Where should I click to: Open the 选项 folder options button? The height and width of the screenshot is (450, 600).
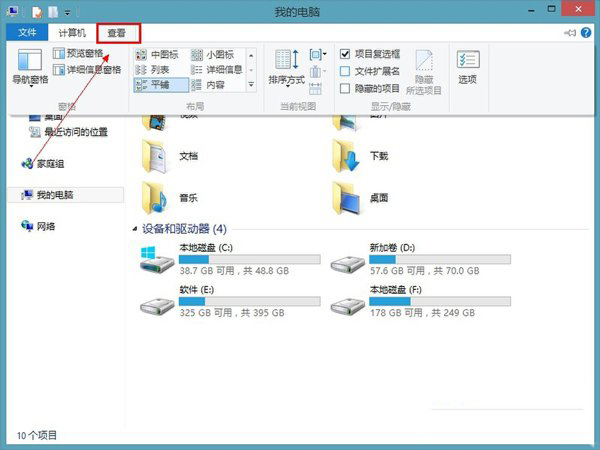468,67
